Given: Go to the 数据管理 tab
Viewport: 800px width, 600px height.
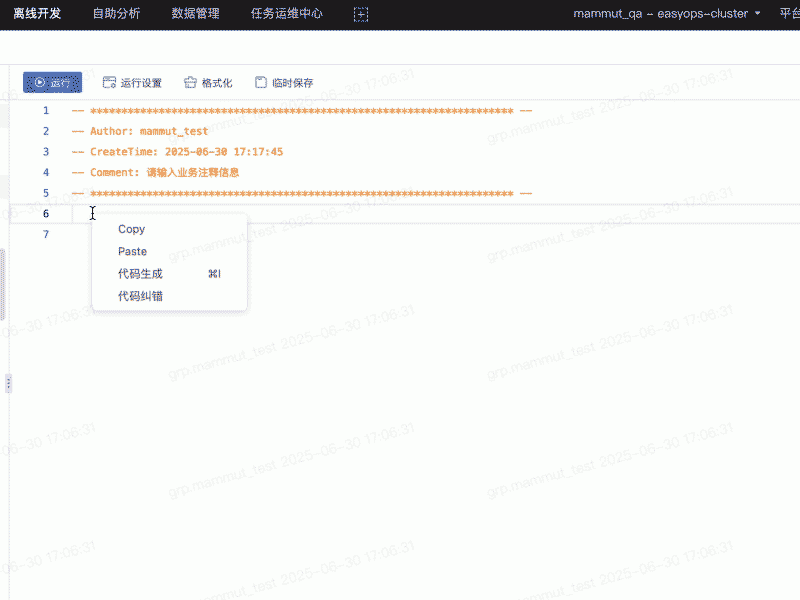Looking at the screenshot, I should tap(195, 14).
